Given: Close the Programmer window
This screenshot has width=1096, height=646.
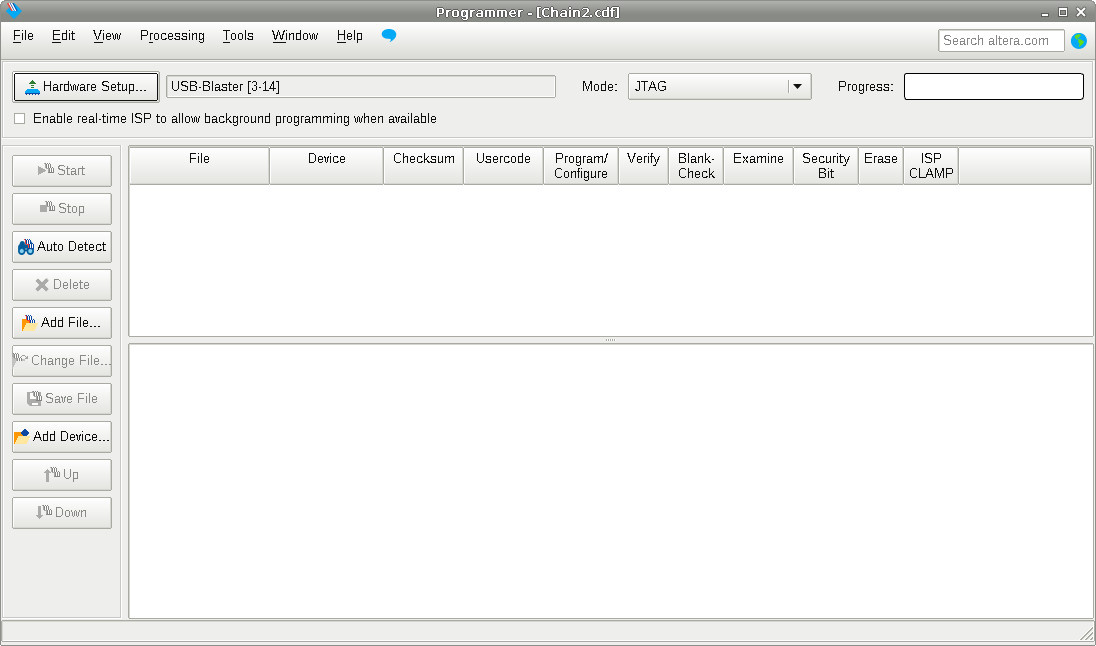Looking at the screenshot, I should pos(1081,12).
